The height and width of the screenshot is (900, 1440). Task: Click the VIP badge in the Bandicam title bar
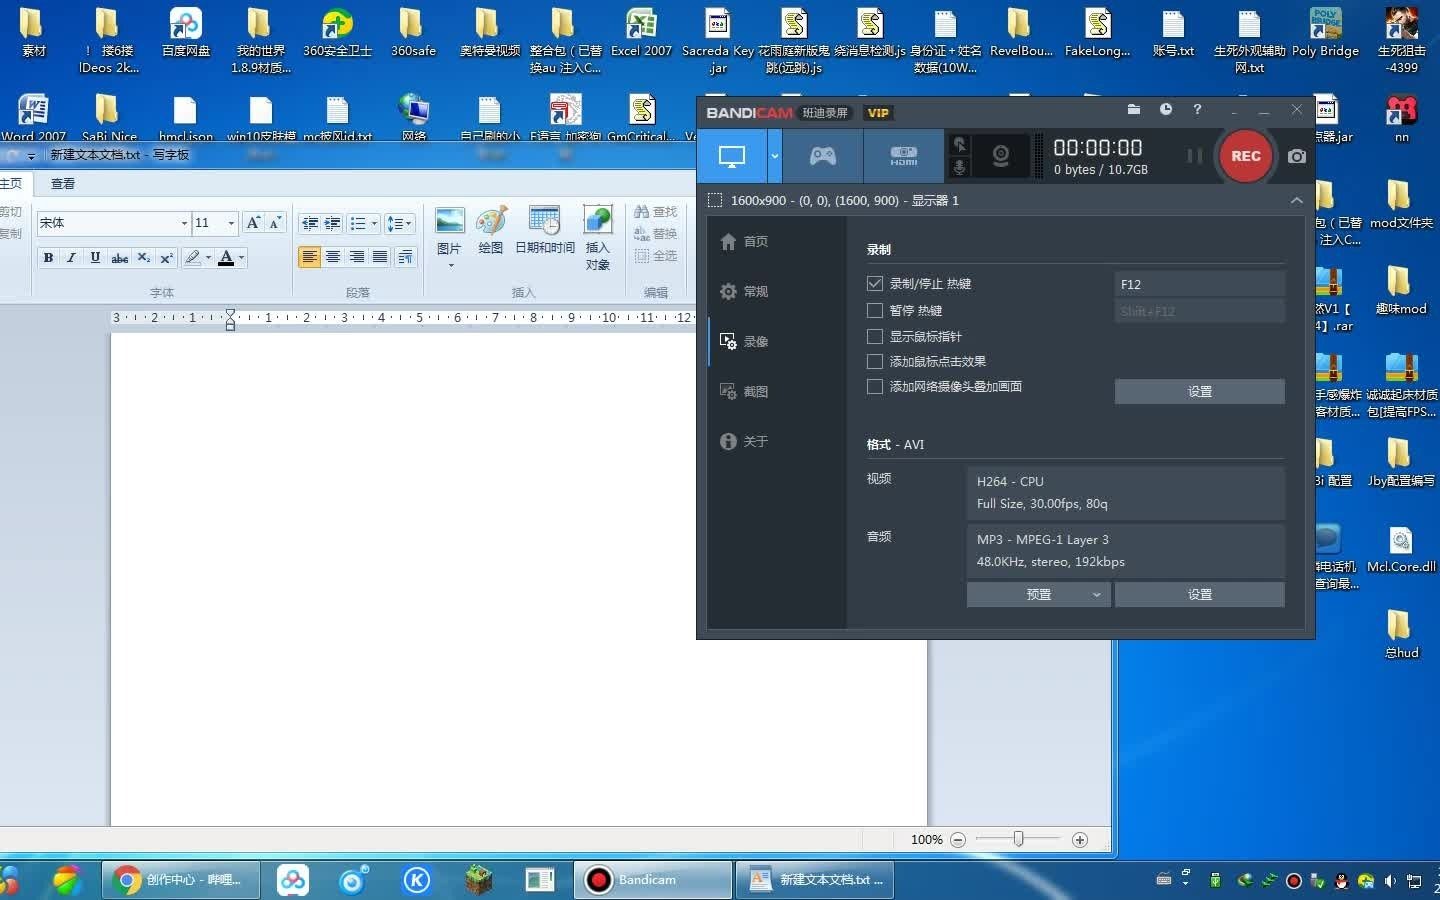pyautogui.click(x=878, y=113)
